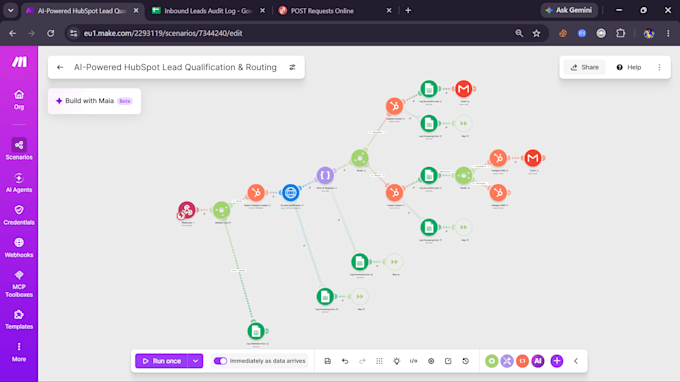Close the Inbound Leads Audit Log tab
The width and height of the screenshot is (680, 382).
pyautogui.click(x=262, y=11)
